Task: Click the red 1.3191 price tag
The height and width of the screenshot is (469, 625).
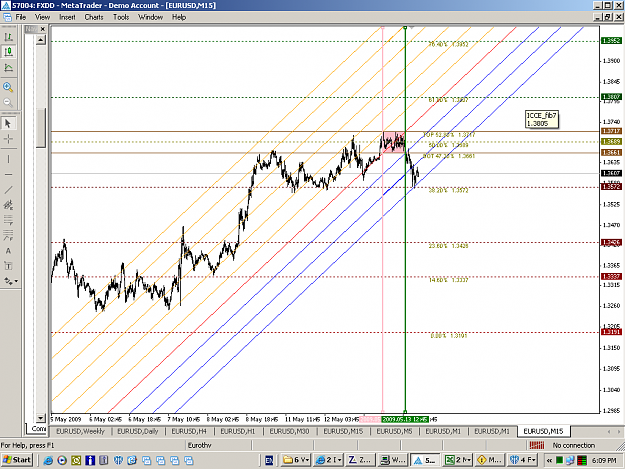Action: pyautogui.click(x=611, y=332)
